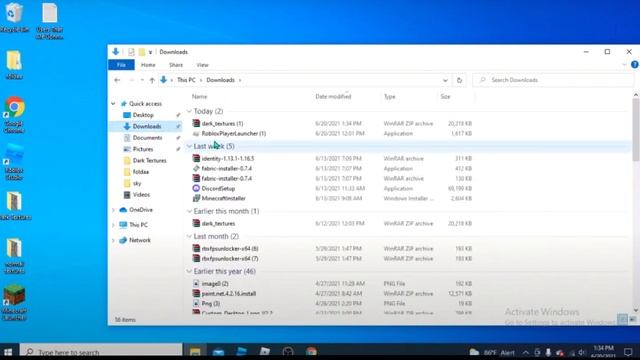The image size is (640, 360).
Task: Open the Minecraft Launcher desktop shortcut
Action: [14, 302]
